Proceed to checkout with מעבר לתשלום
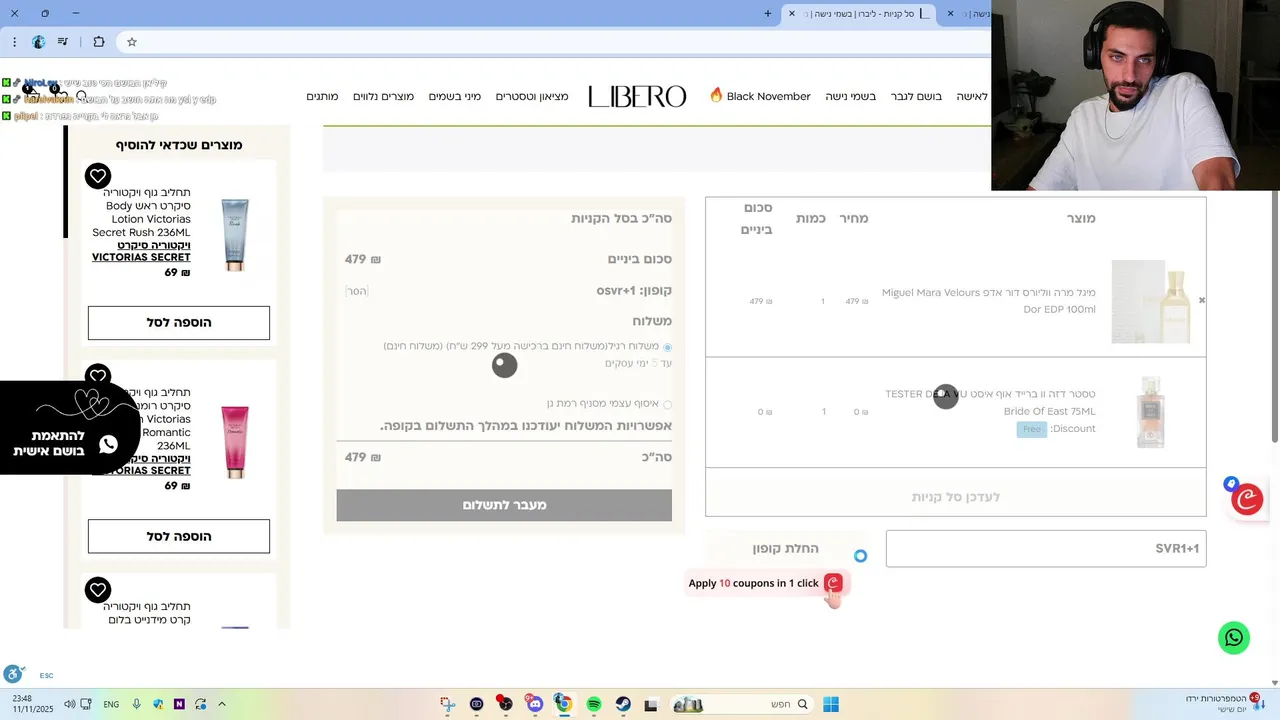The height and width of the screenshot is (720, 1280). (504, 505)
